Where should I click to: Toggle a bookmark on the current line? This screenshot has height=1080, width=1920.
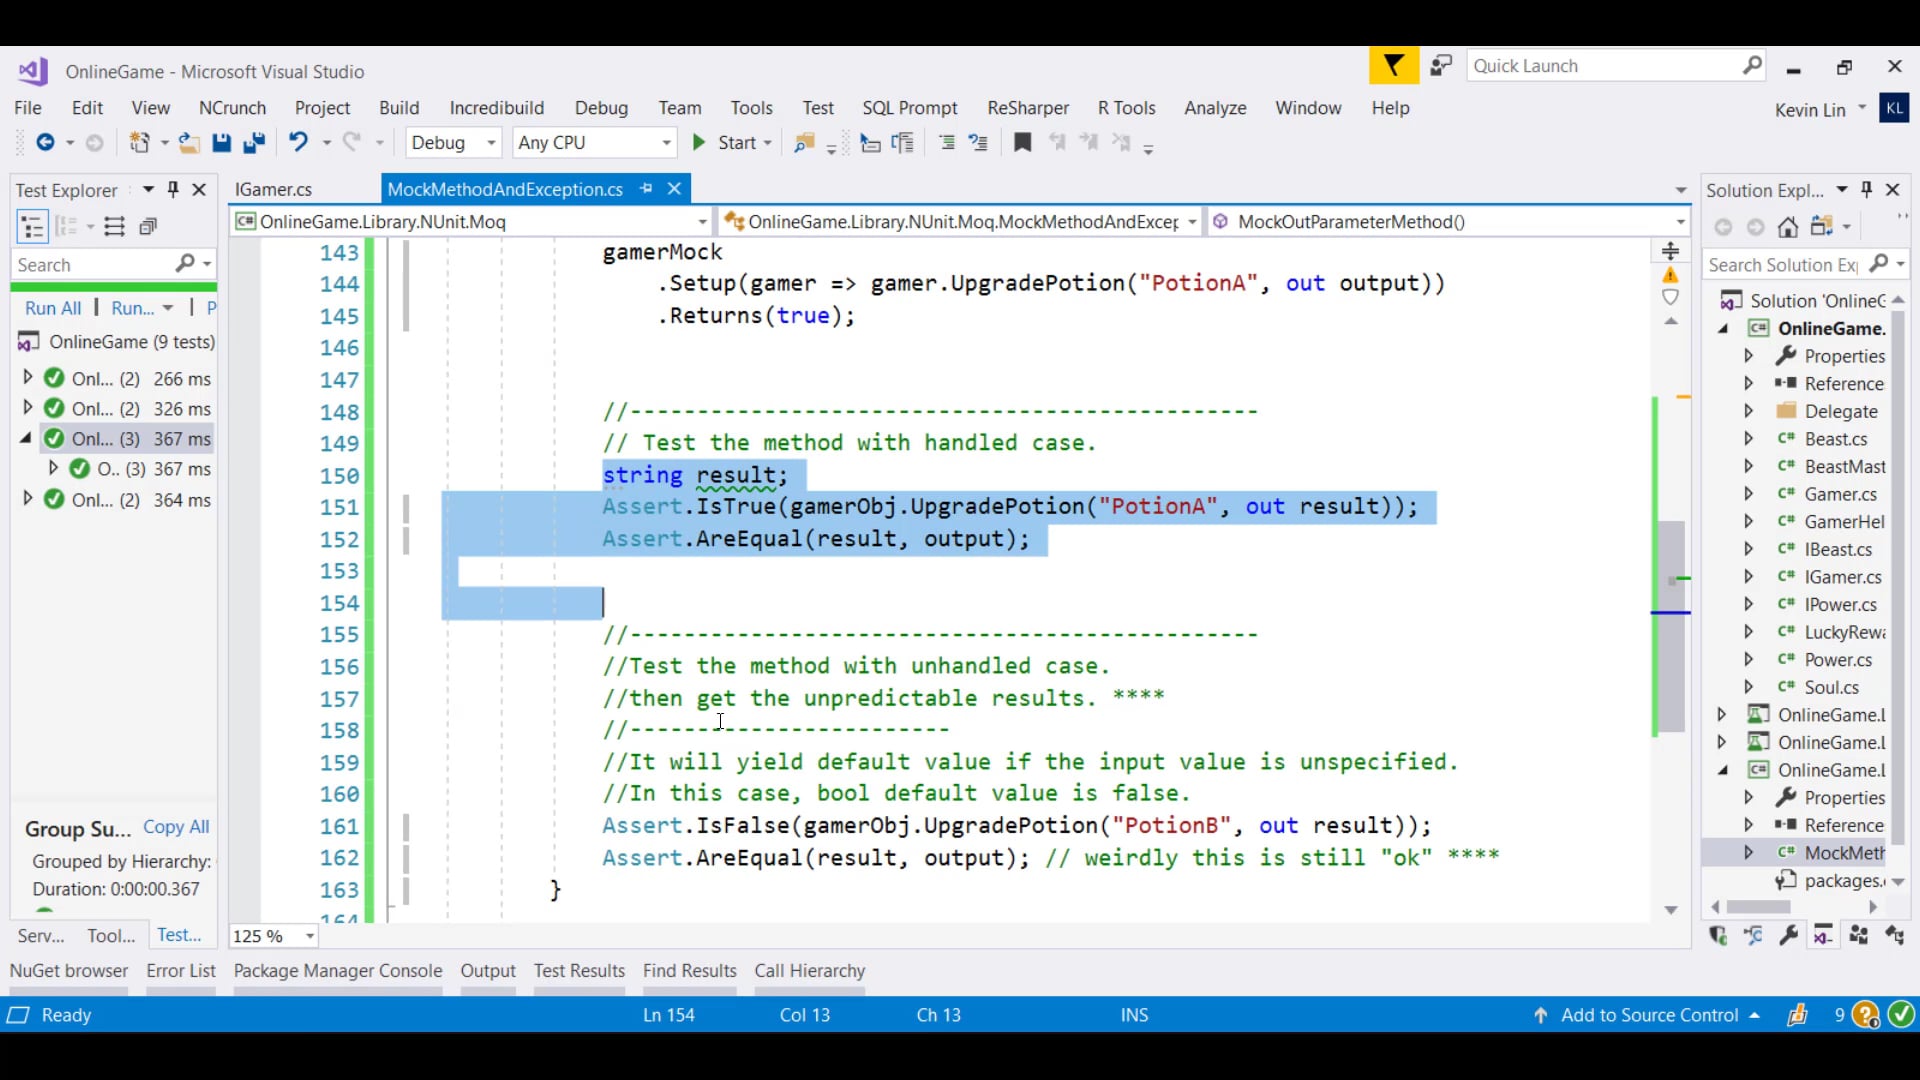click(1022, 143)
